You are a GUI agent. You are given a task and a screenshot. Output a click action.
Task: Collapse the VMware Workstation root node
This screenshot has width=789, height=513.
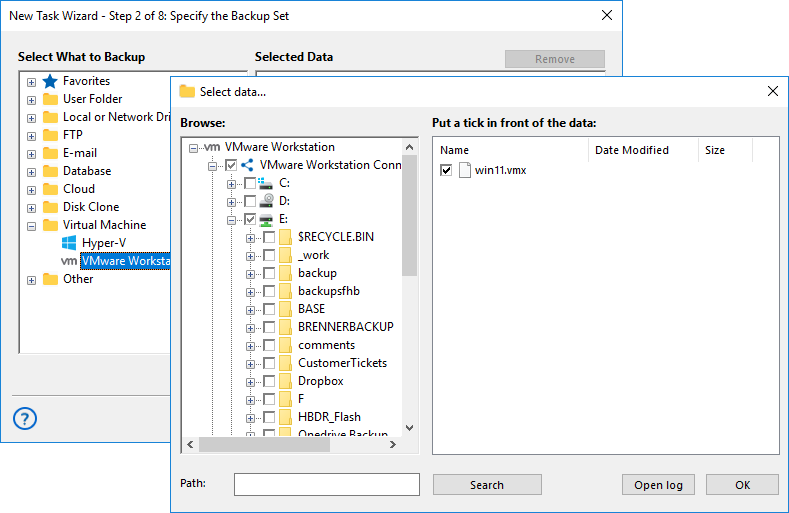pos(193,148)
